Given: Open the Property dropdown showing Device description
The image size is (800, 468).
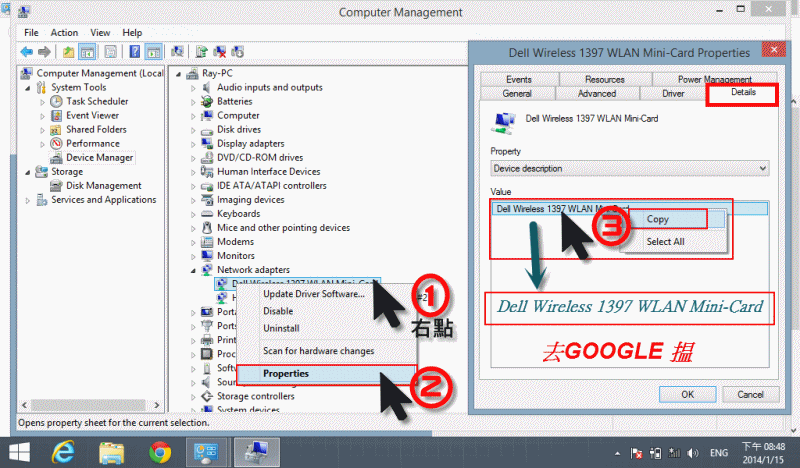Looking at the screenshot, I should pyautogui.click(x=630, y=168).
